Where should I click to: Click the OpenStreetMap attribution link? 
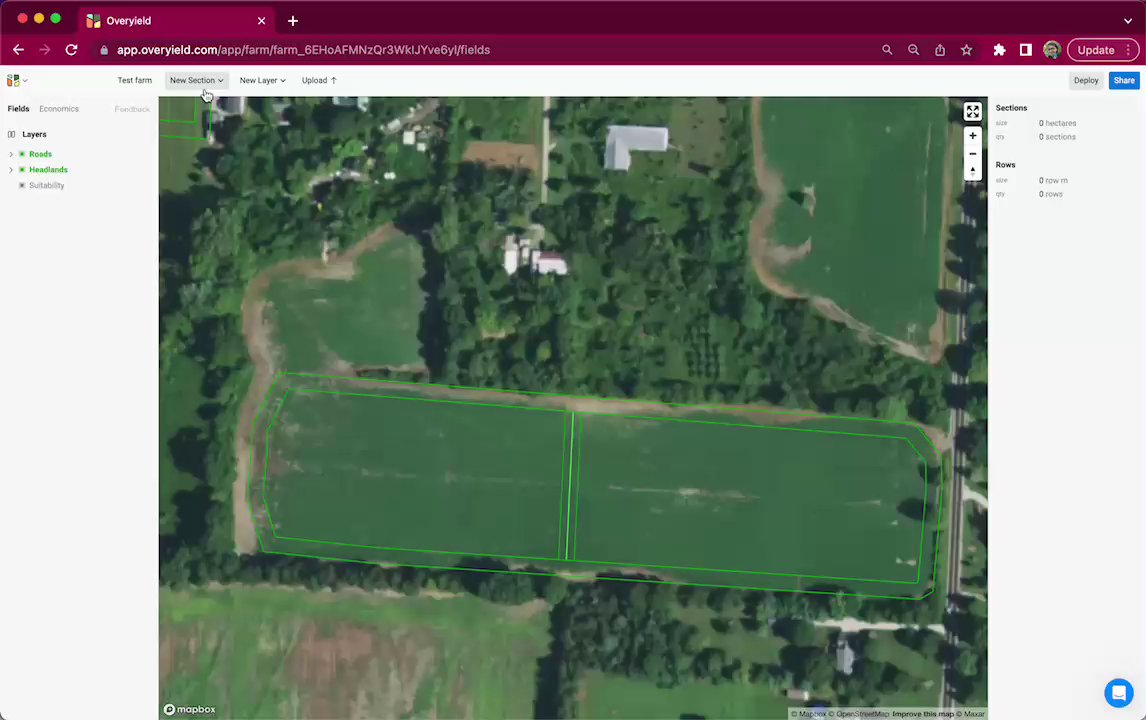point(859,714)
